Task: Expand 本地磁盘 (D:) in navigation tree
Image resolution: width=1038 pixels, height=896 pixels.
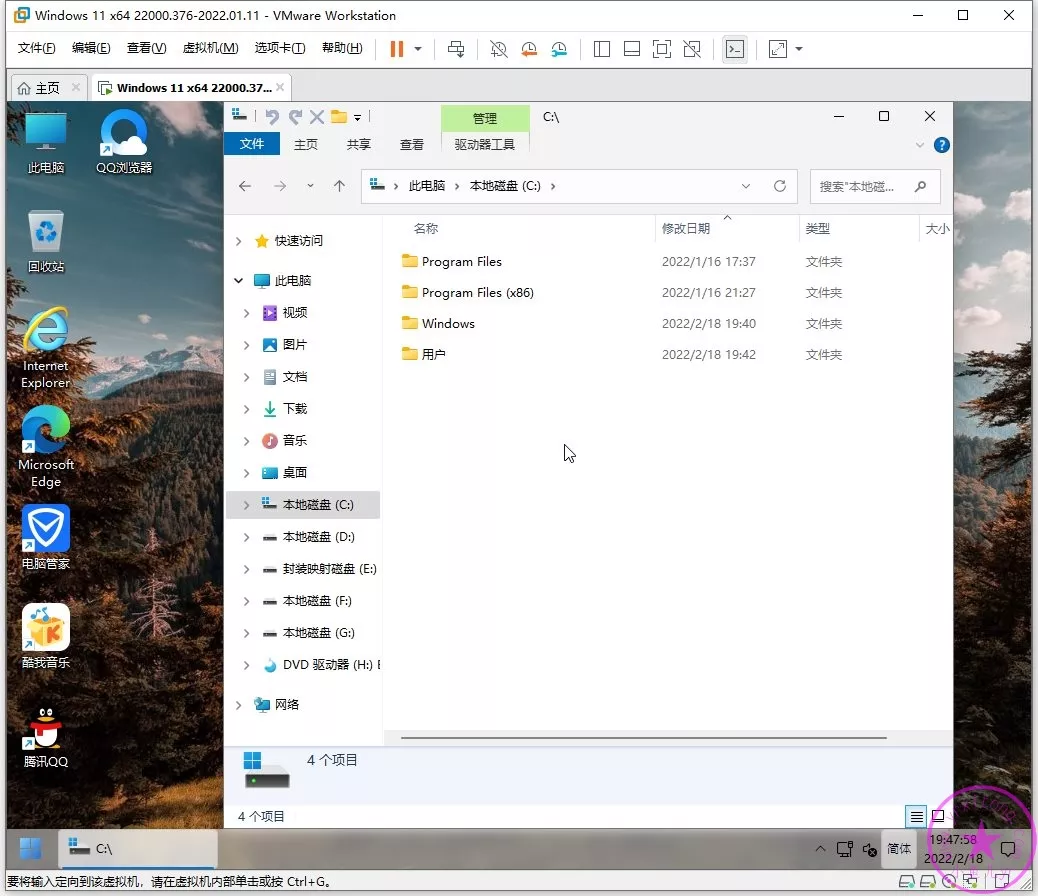Action: (x=247, y=537)
